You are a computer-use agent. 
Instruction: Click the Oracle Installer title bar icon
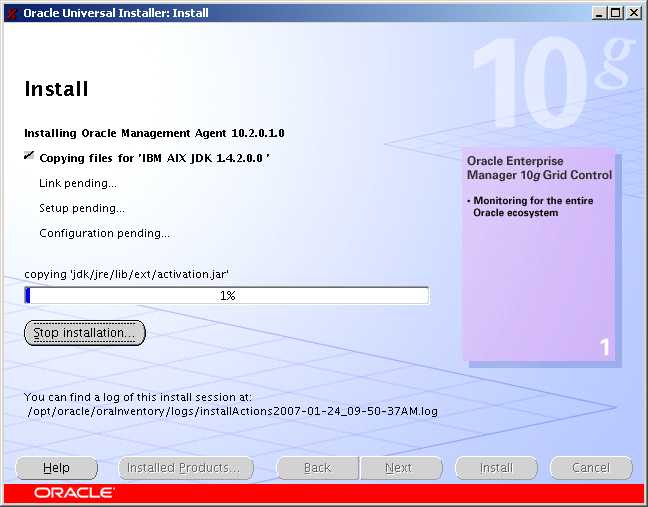pyautogui.click(x=11, y=12)
